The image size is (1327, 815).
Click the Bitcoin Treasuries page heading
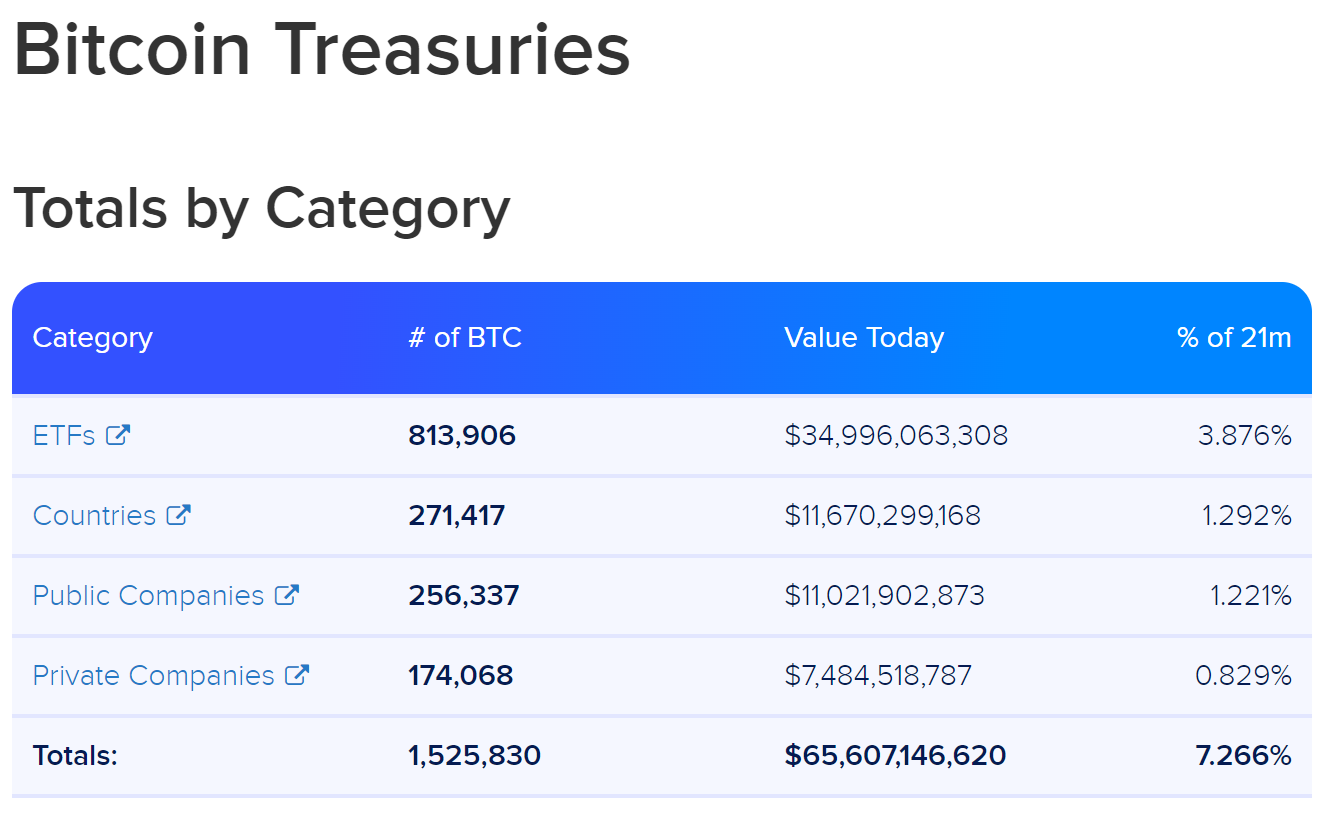(322, 48)
